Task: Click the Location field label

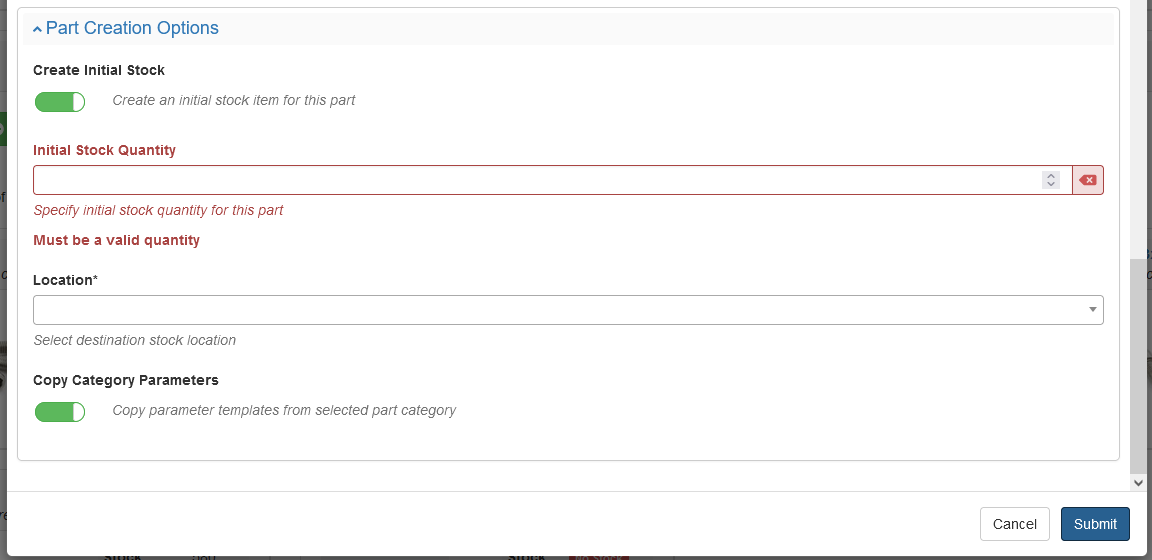Action: coord(65,280)
